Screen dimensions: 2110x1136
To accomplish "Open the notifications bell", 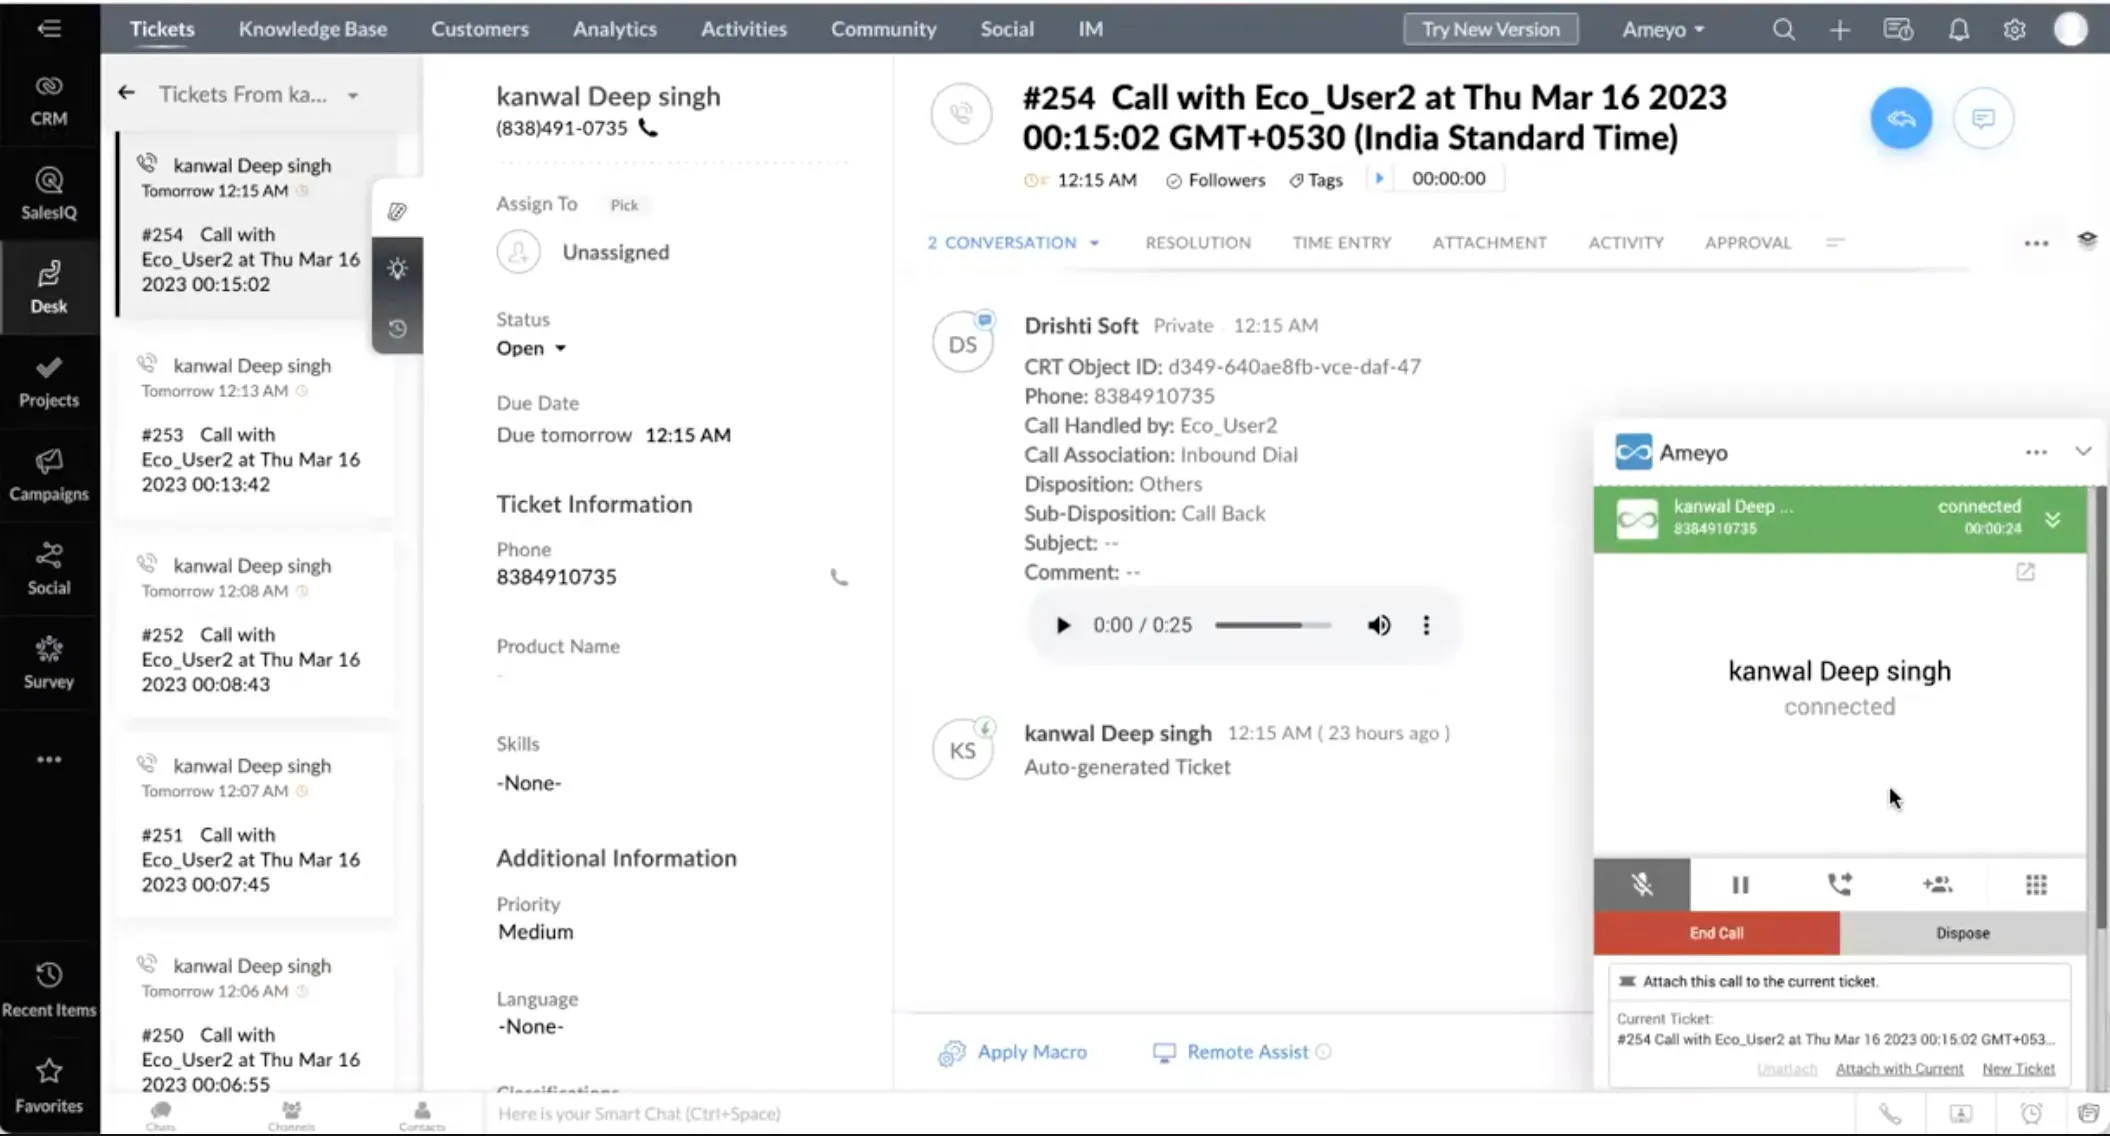I will [1958, 29].
